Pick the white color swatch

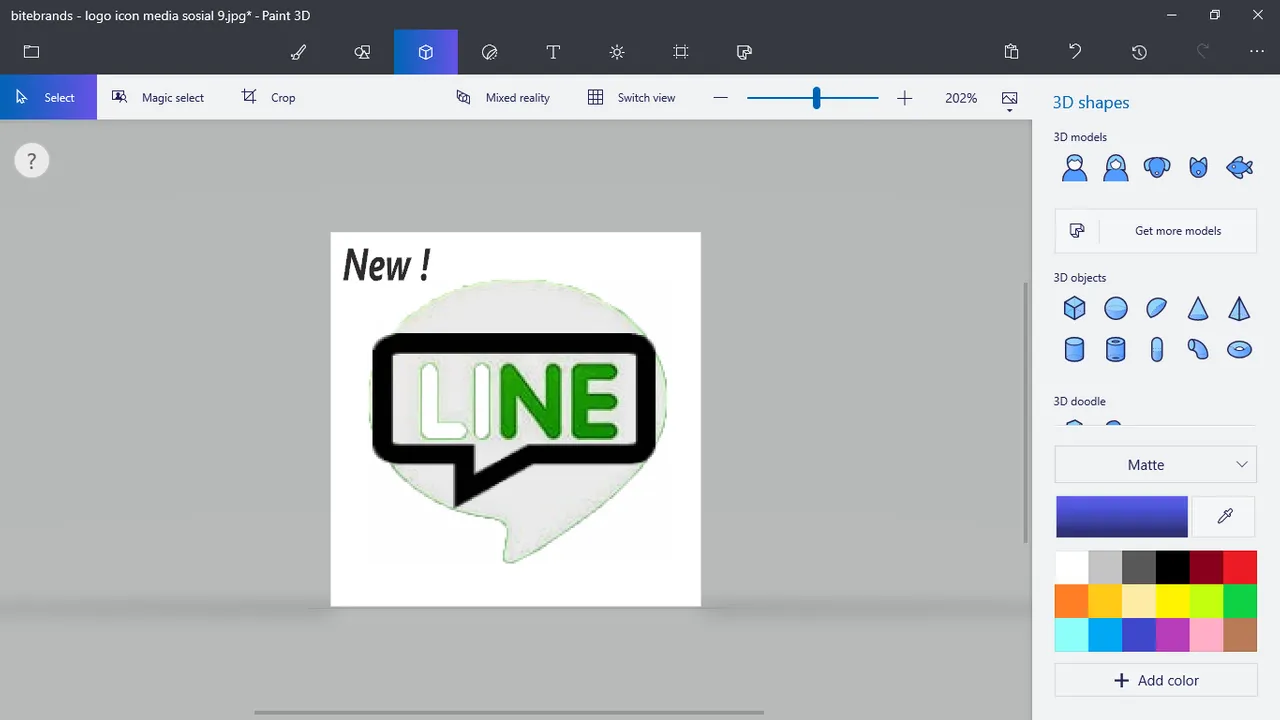click(1072, 567)
